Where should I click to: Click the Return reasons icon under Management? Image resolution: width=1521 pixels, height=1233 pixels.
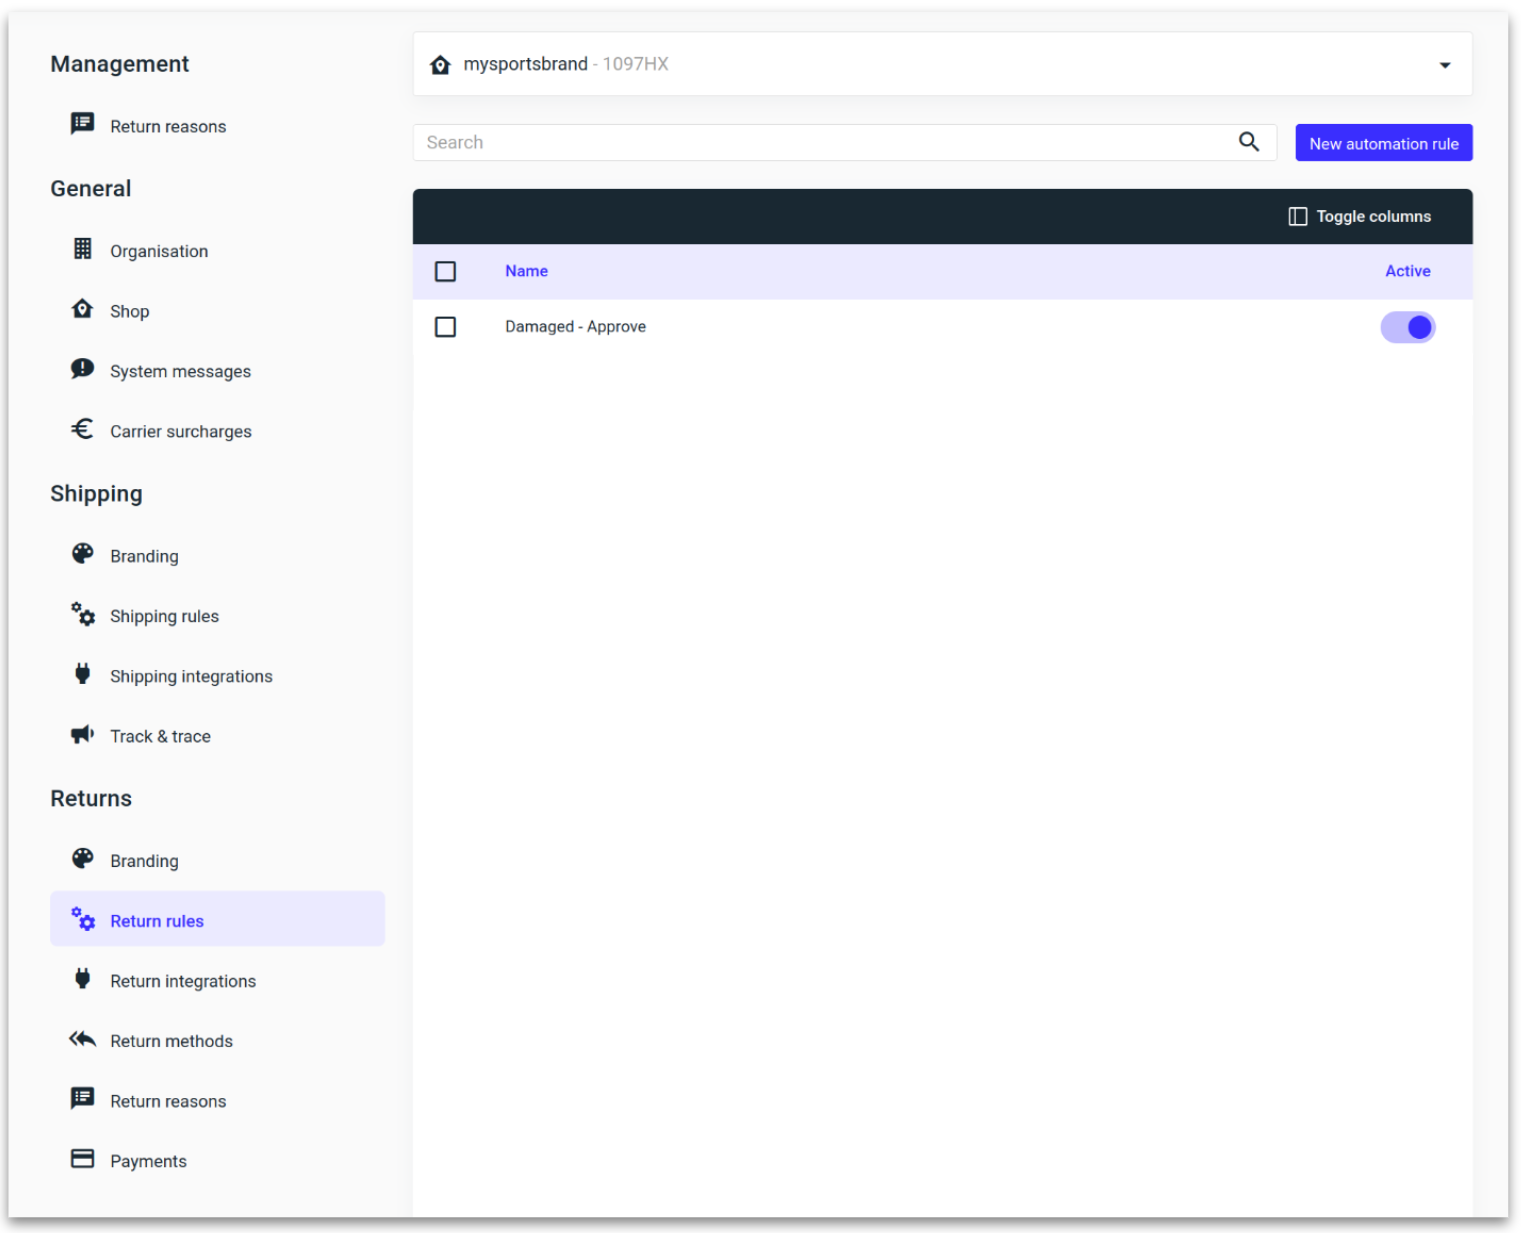82,125
